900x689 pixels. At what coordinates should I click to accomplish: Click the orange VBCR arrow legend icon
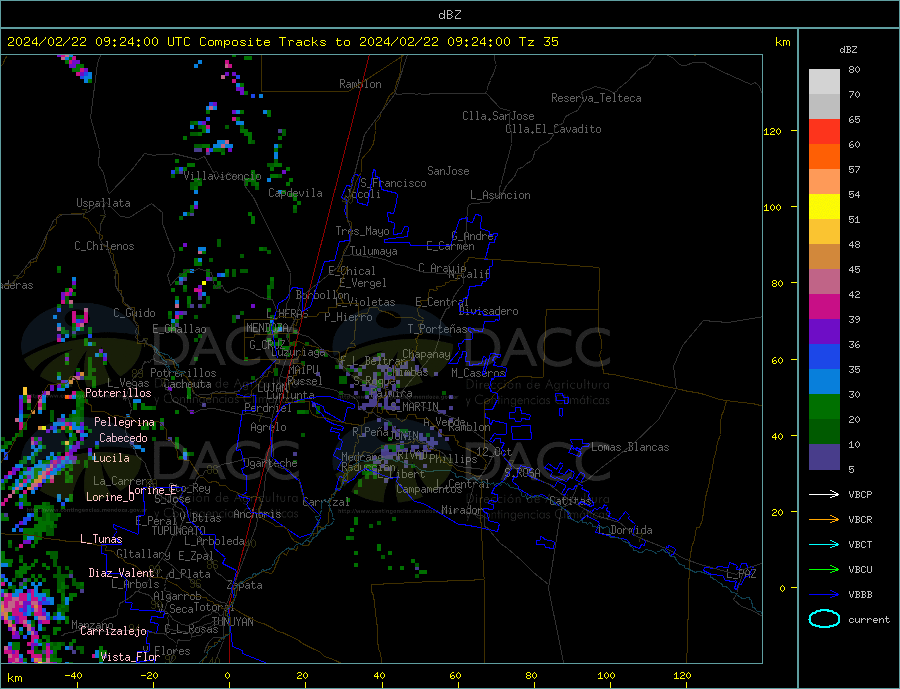[824, 519]
